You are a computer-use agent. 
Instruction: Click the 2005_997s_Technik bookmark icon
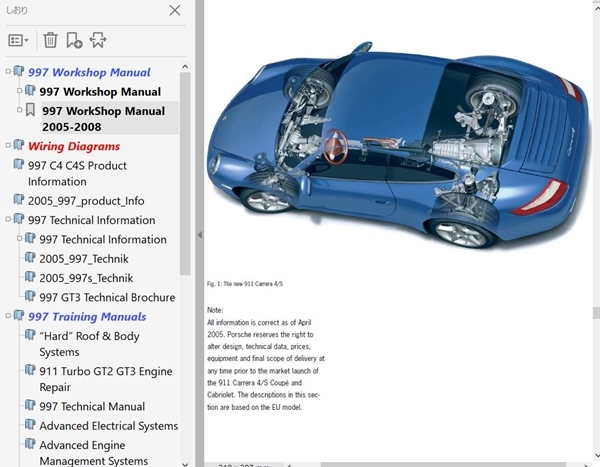[30, 276]
